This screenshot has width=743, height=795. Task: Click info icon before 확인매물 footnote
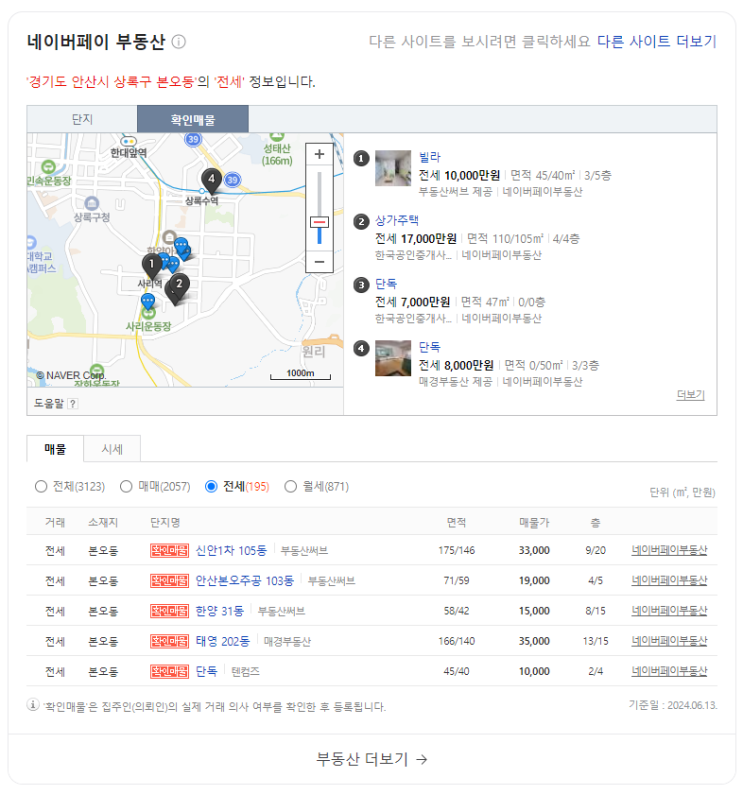33,705
